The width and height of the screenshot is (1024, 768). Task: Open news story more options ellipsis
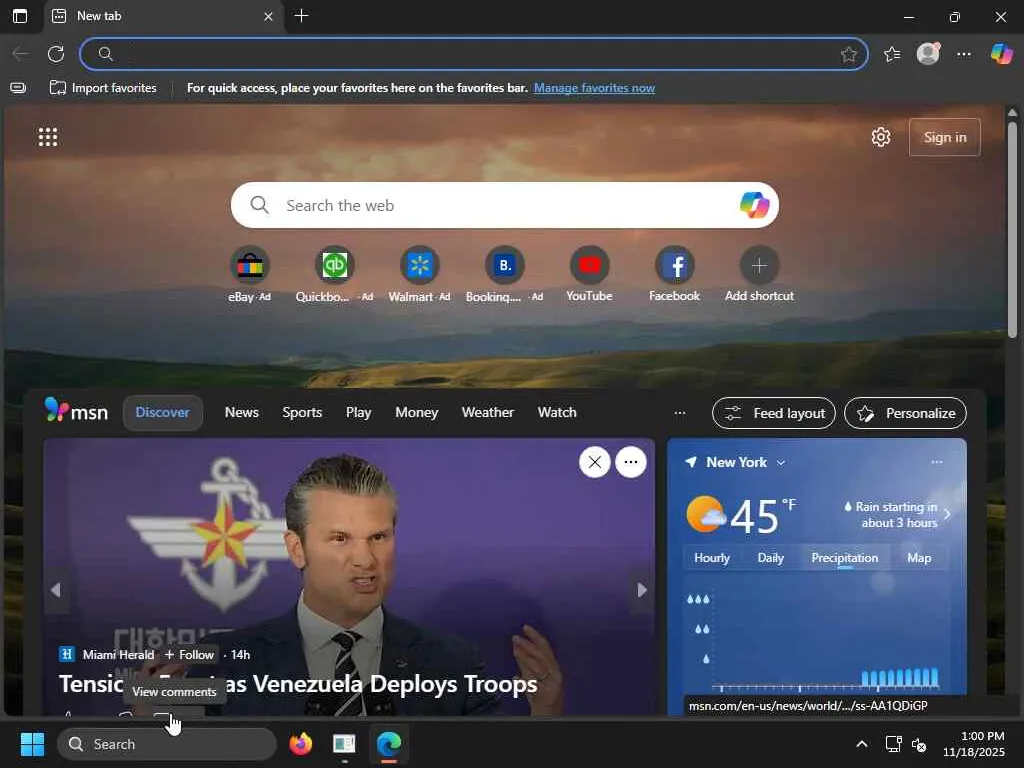point(631,462)
